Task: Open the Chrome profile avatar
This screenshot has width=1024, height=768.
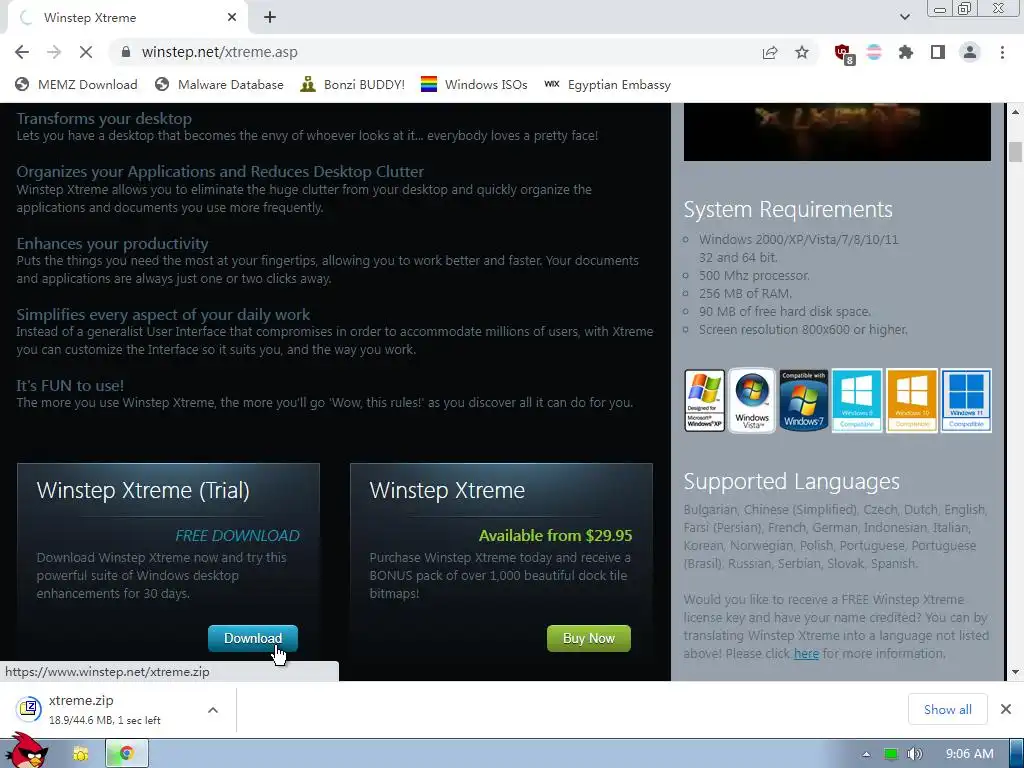Action: pos(970,52)
